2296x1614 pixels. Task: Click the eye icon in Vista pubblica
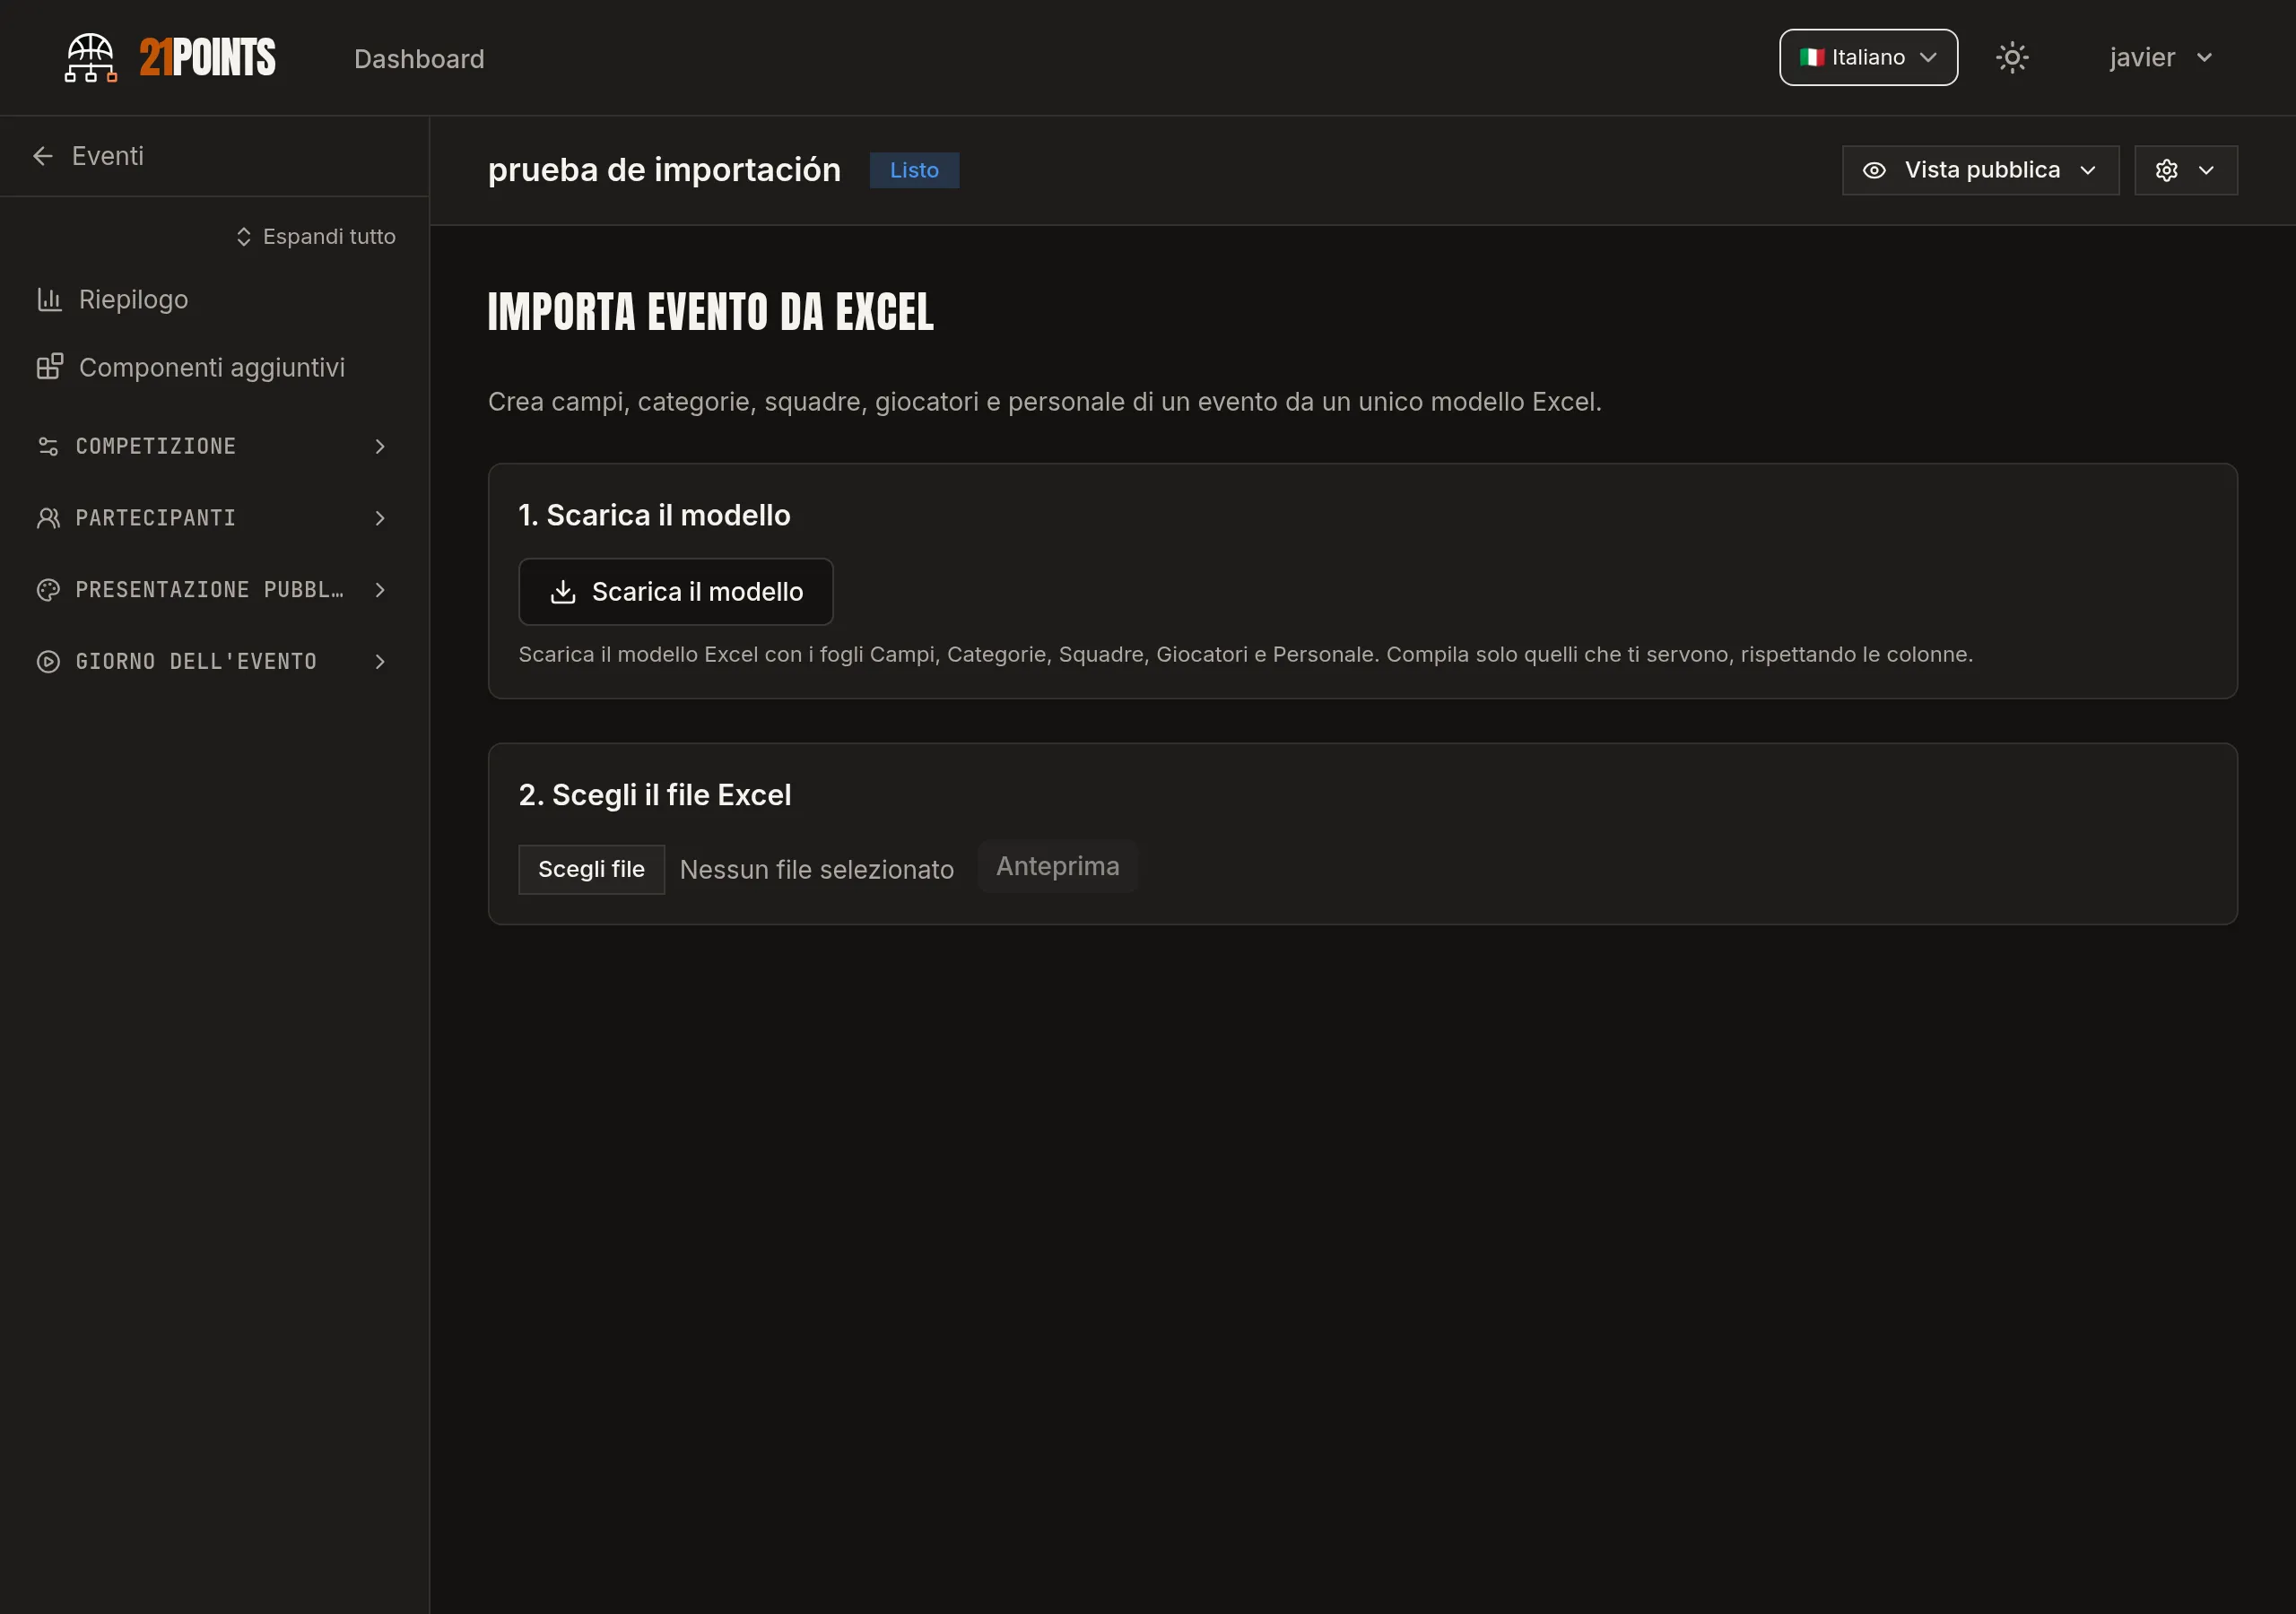click(1874, 170)
